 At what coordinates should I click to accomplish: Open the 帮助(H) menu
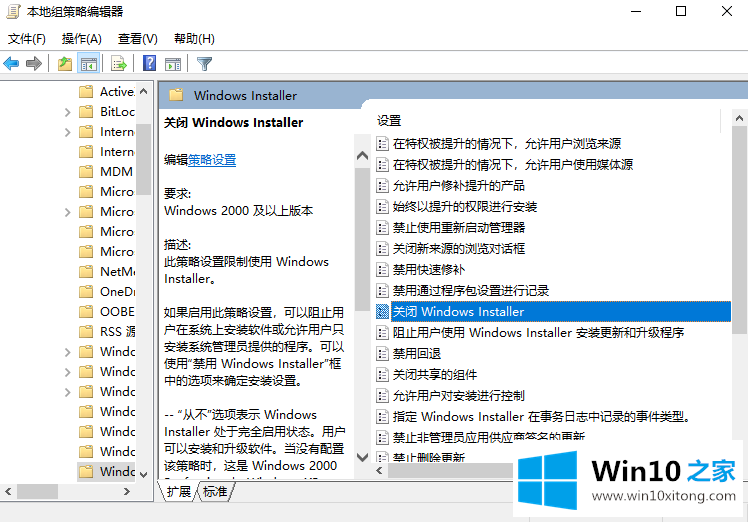pyautogui.click(x=194, y=39)
